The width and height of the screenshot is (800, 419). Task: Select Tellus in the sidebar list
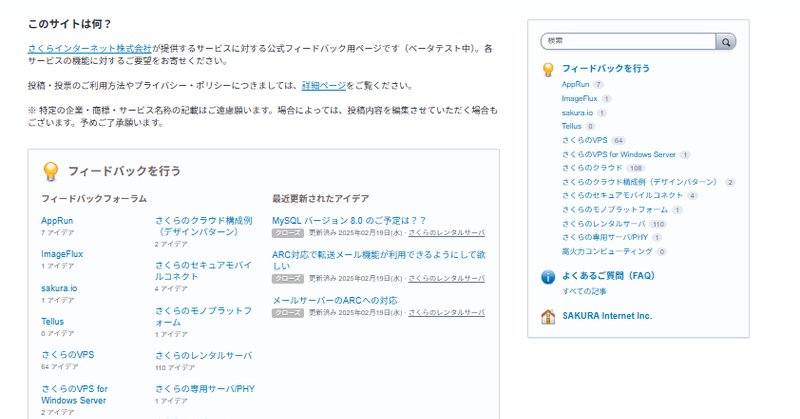[571, 126]
